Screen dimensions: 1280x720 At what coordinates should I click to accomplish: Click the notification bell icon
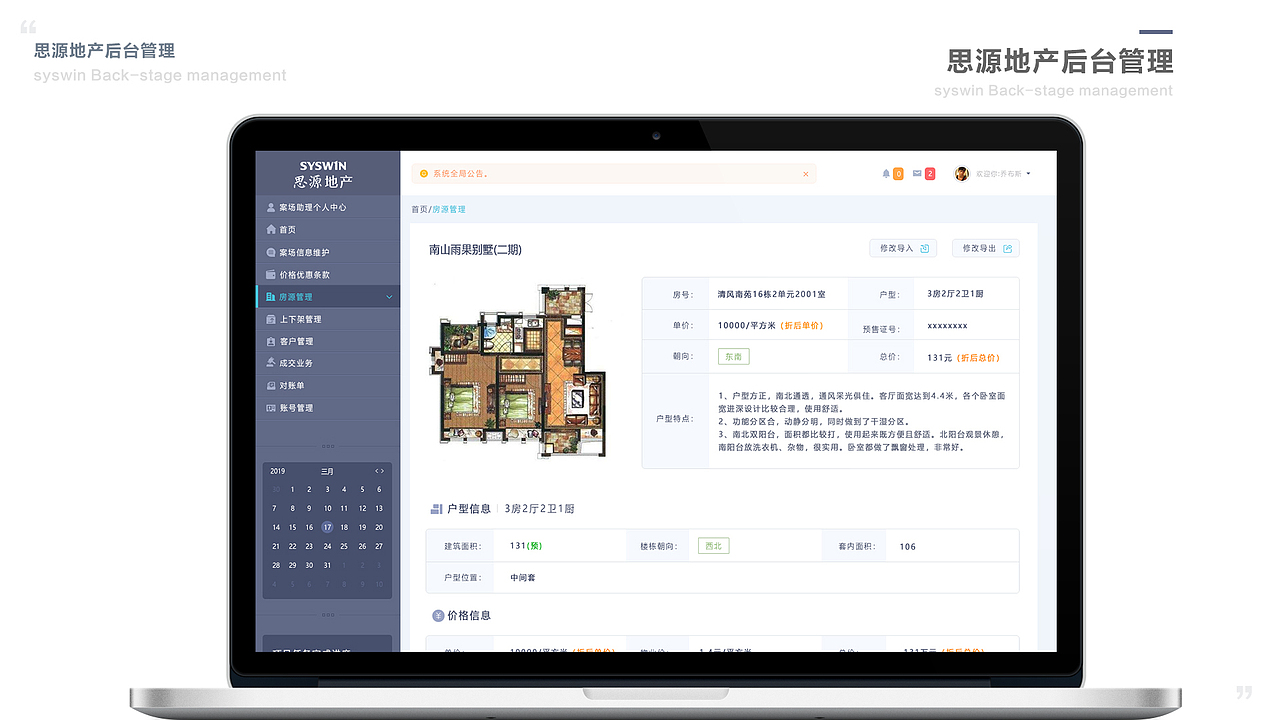click(886, 174)
